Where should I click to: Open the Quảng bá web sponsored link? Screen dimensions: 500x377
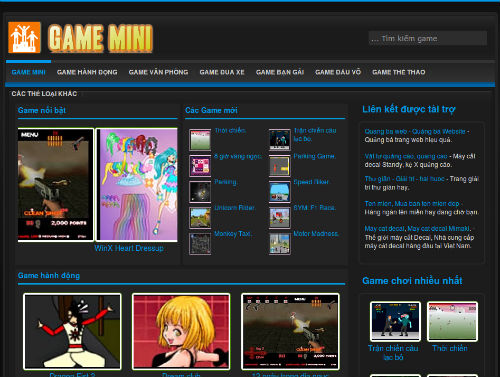[415, 131]
